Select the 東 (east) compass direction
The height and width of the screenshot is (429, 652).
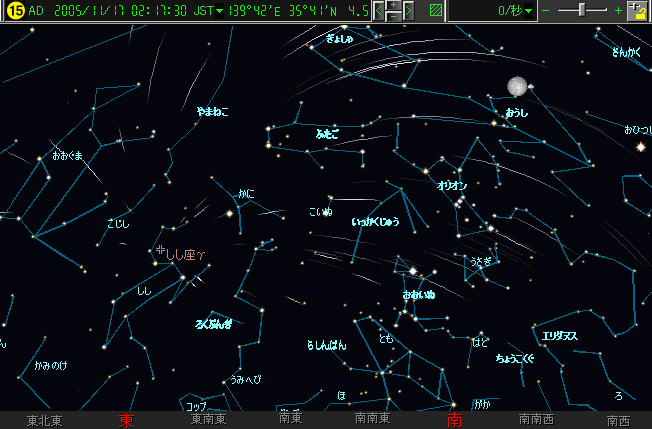point(127,420)
